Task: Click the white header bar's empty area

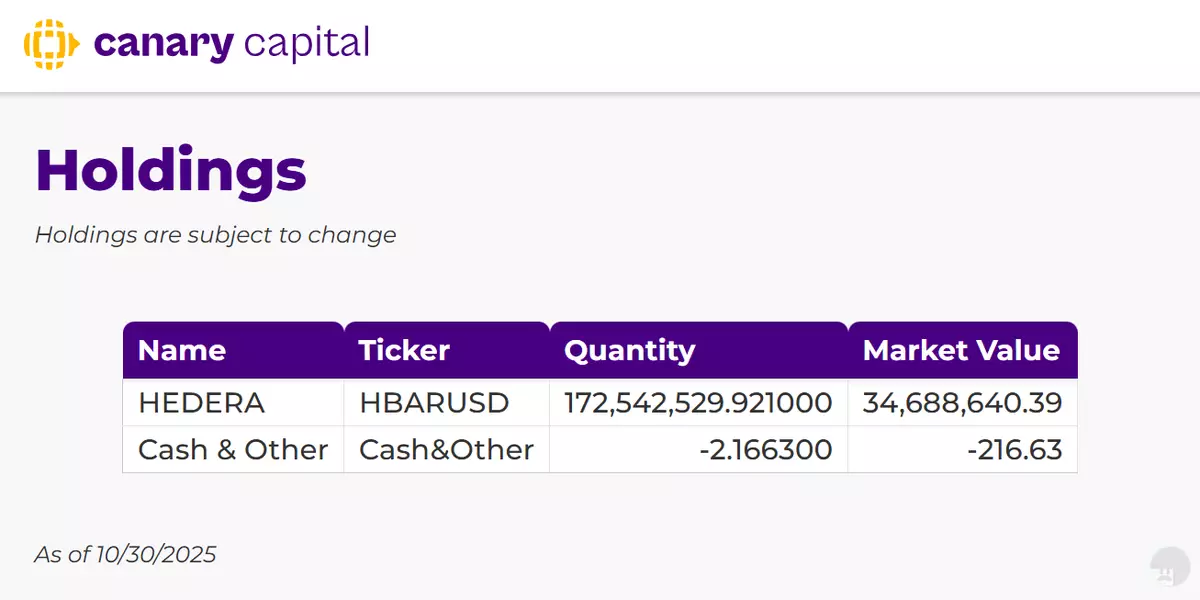Action: (x=780, y=46)
